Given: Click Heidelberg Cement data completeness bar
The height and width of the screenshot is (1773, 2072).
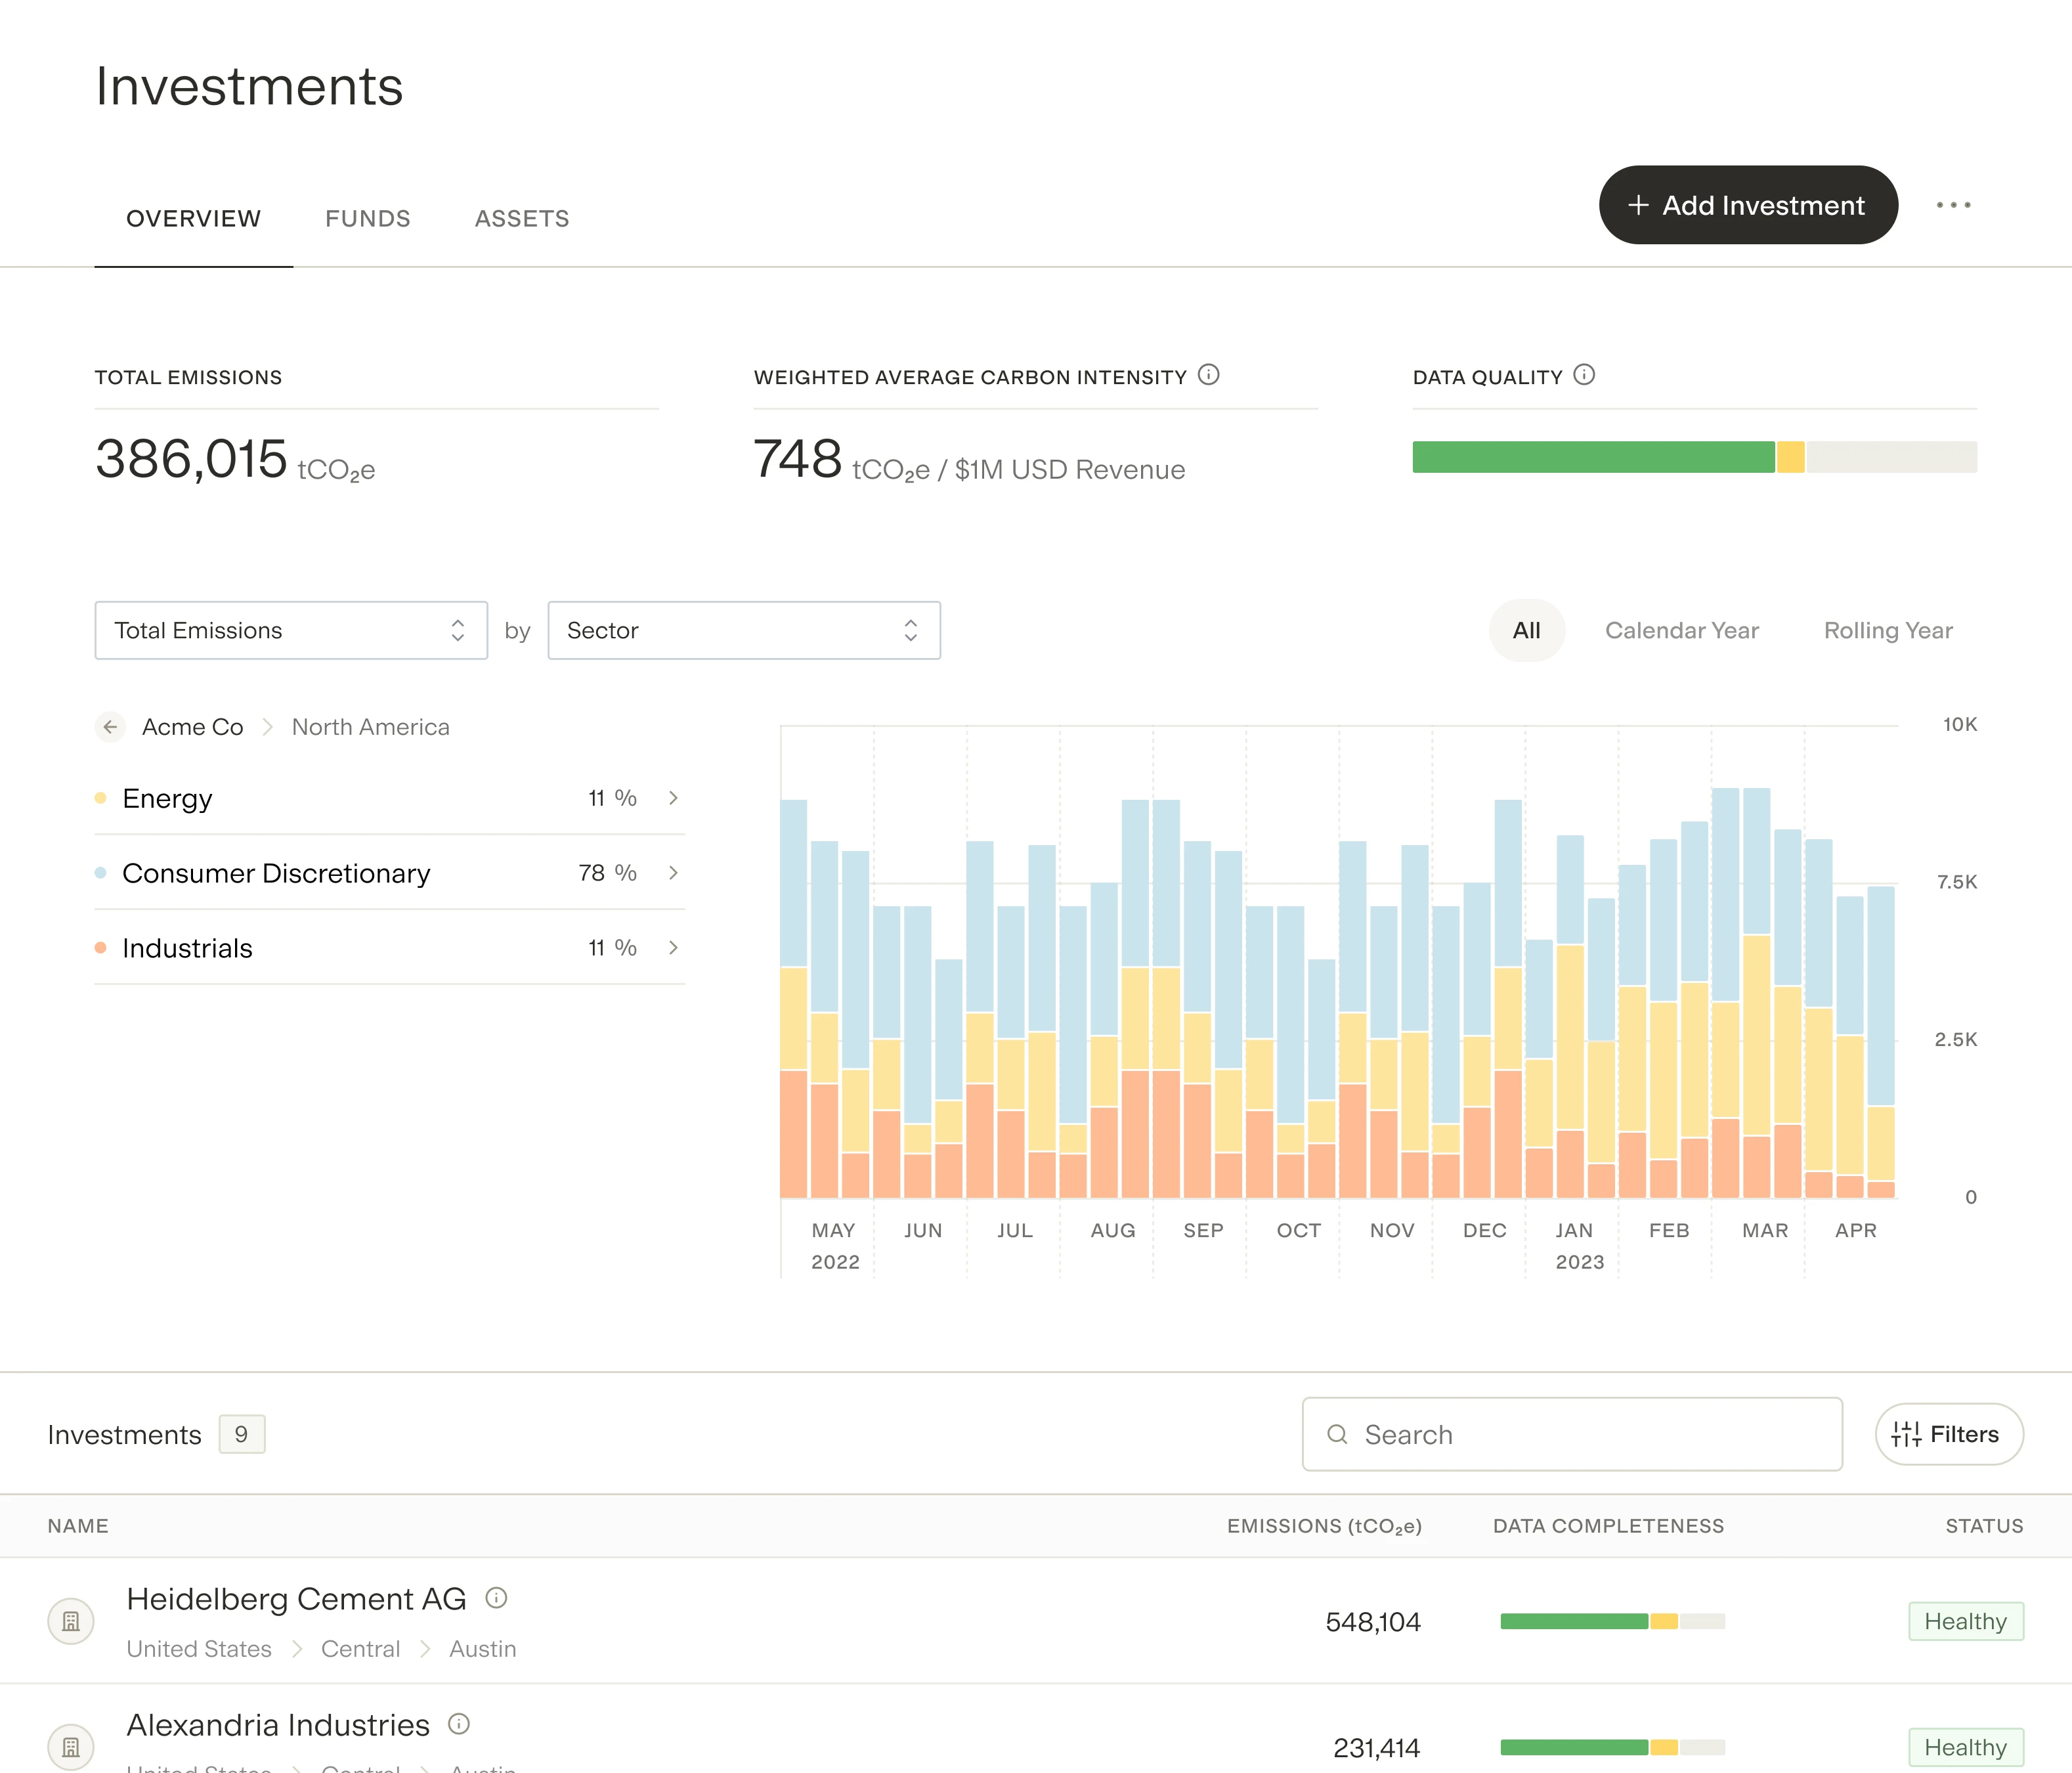Looking at the screenshot, I should [x=1612, y=1621].
